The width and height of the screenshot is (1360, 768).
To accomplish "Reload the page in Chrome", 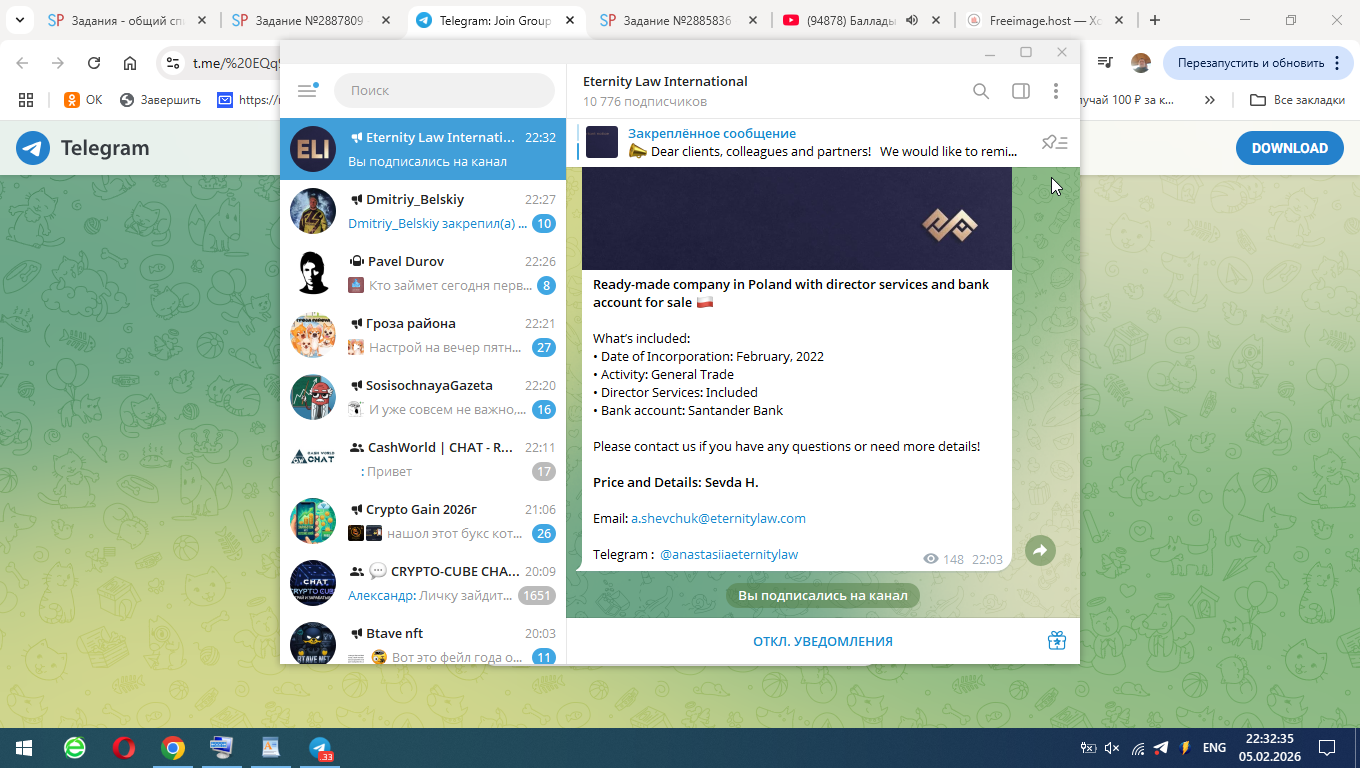I will pos(94,63).
